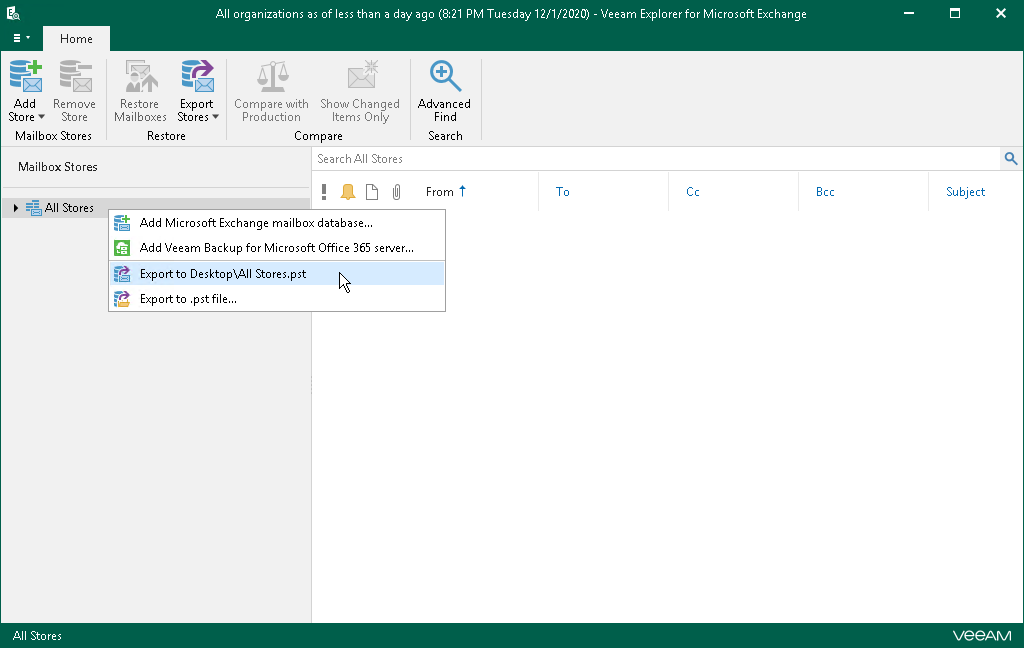The height and width of the screenshot is (648, 1024).
Task: Choose Export to .pst file...
Action: (277, 299)
